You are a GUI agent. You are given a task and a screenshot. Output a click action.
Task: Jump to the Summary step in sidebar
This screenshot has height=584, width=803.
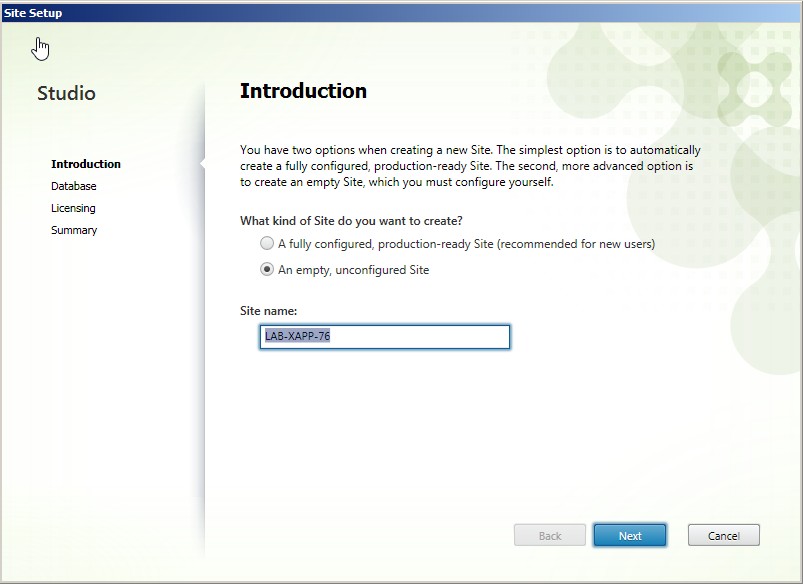74,230
